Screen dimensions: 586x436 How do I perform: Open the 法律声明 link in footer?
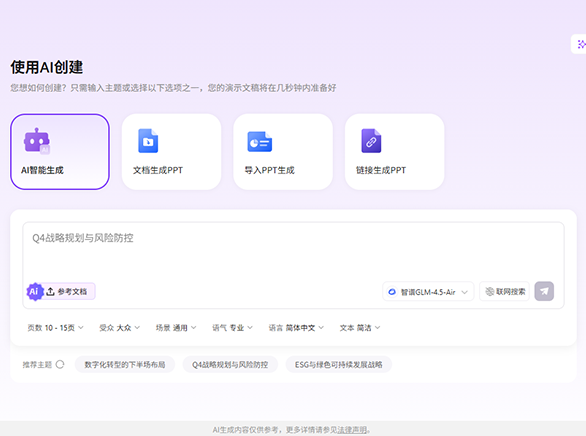pyautogui.click(x=352, y=430)
